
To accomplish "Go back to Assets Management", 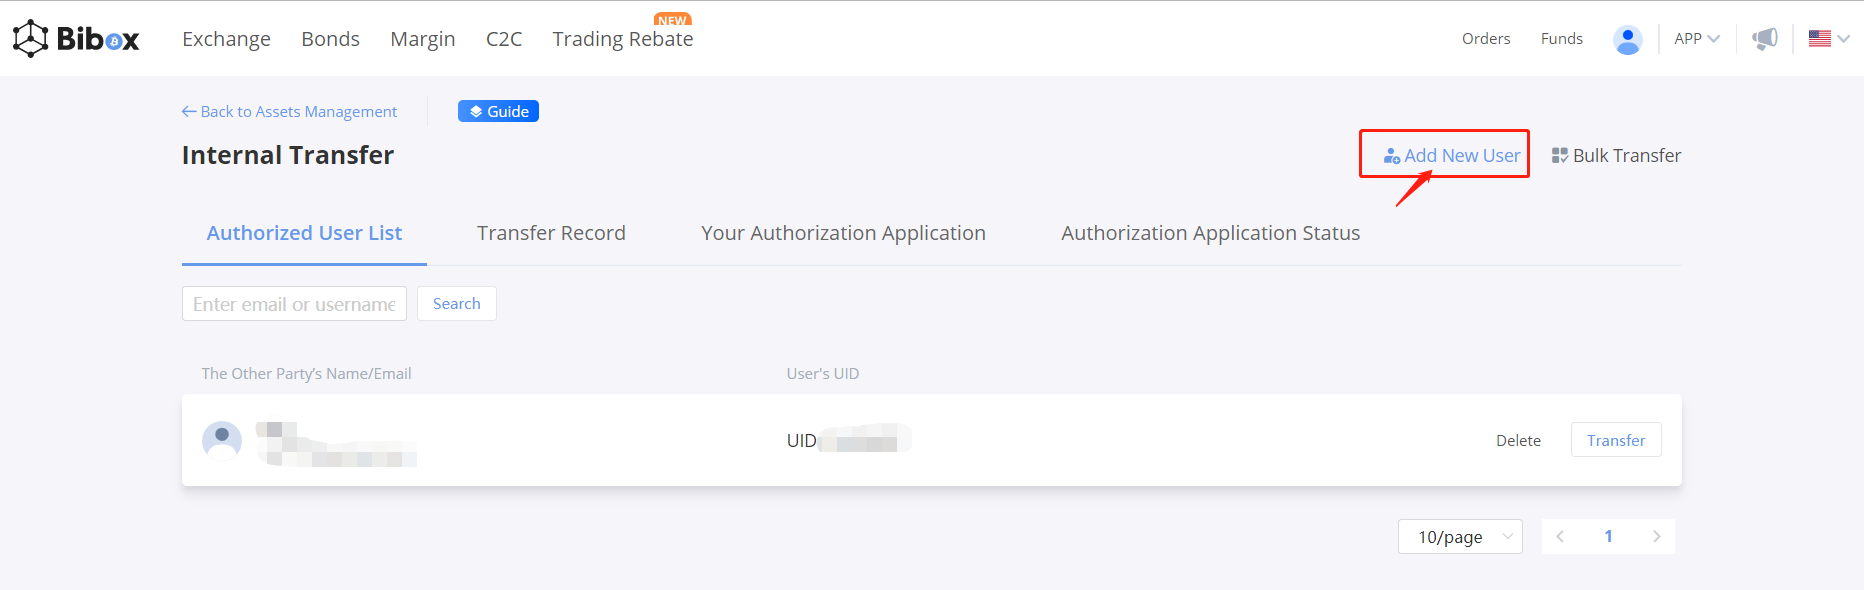I will (x=289, y=111).
